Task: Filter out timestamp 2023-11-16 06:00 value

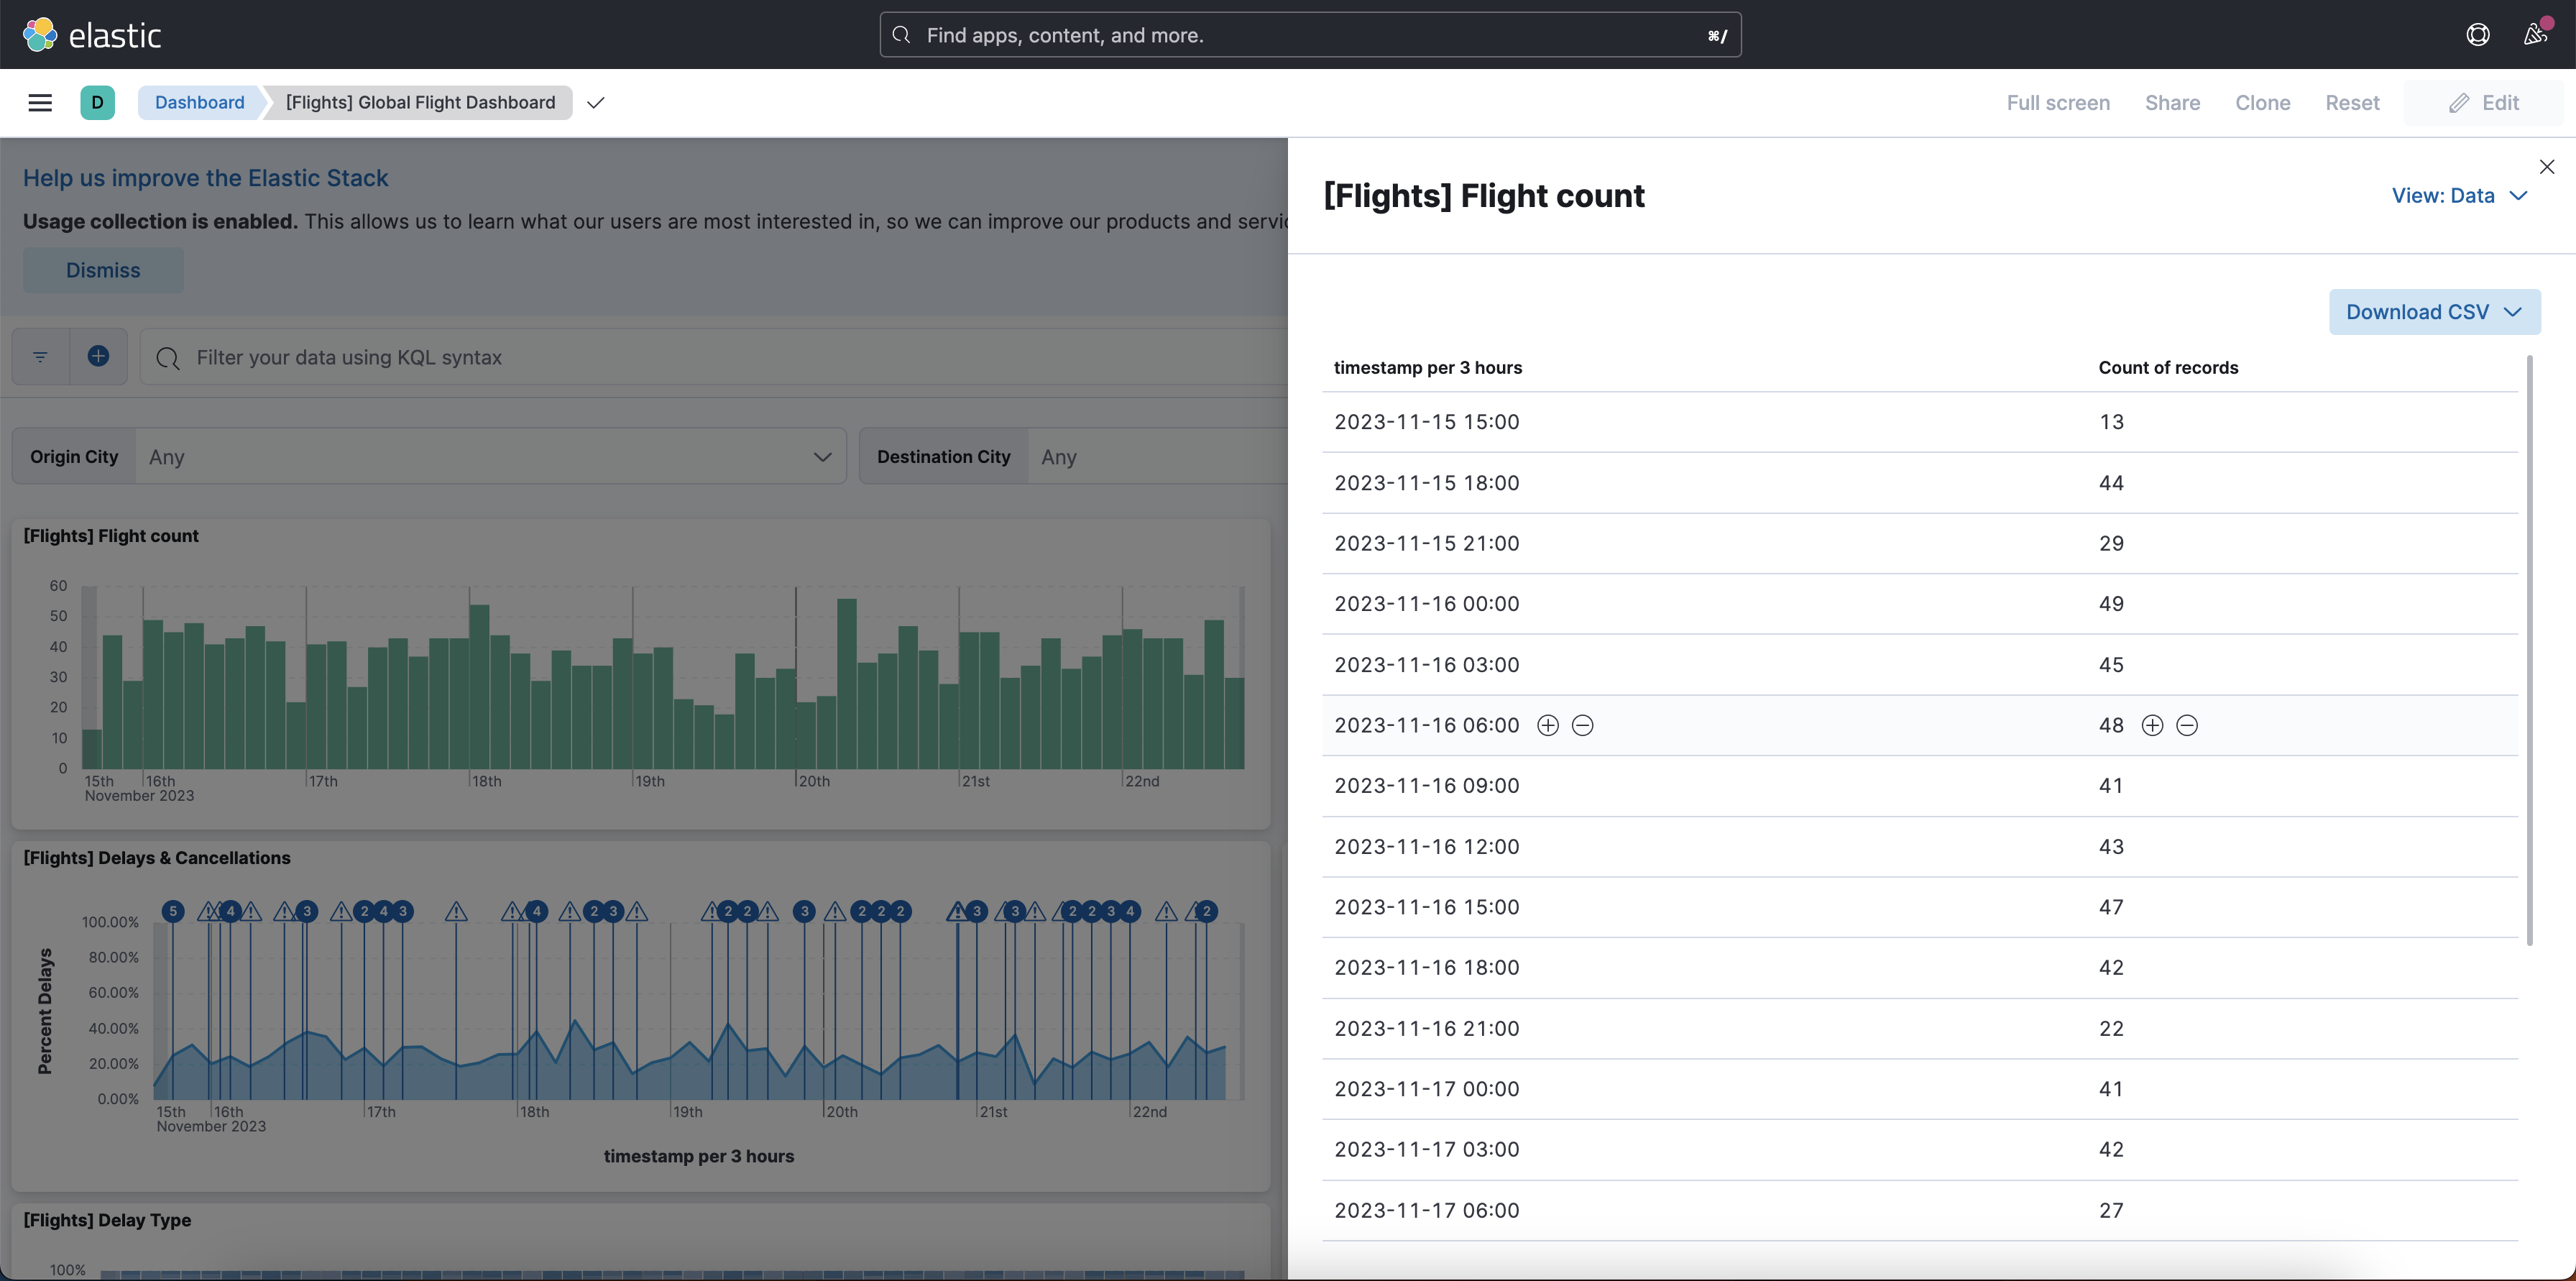Action: 1582,726
